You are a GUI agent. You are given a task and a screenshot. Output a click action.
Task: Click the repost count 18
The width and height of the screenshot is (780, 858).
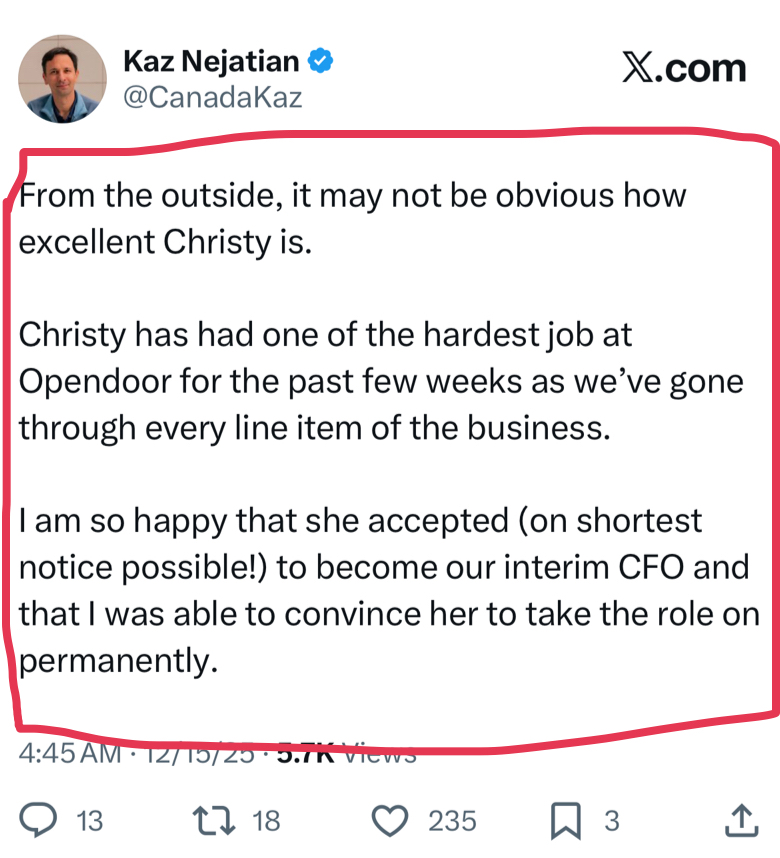266,821
